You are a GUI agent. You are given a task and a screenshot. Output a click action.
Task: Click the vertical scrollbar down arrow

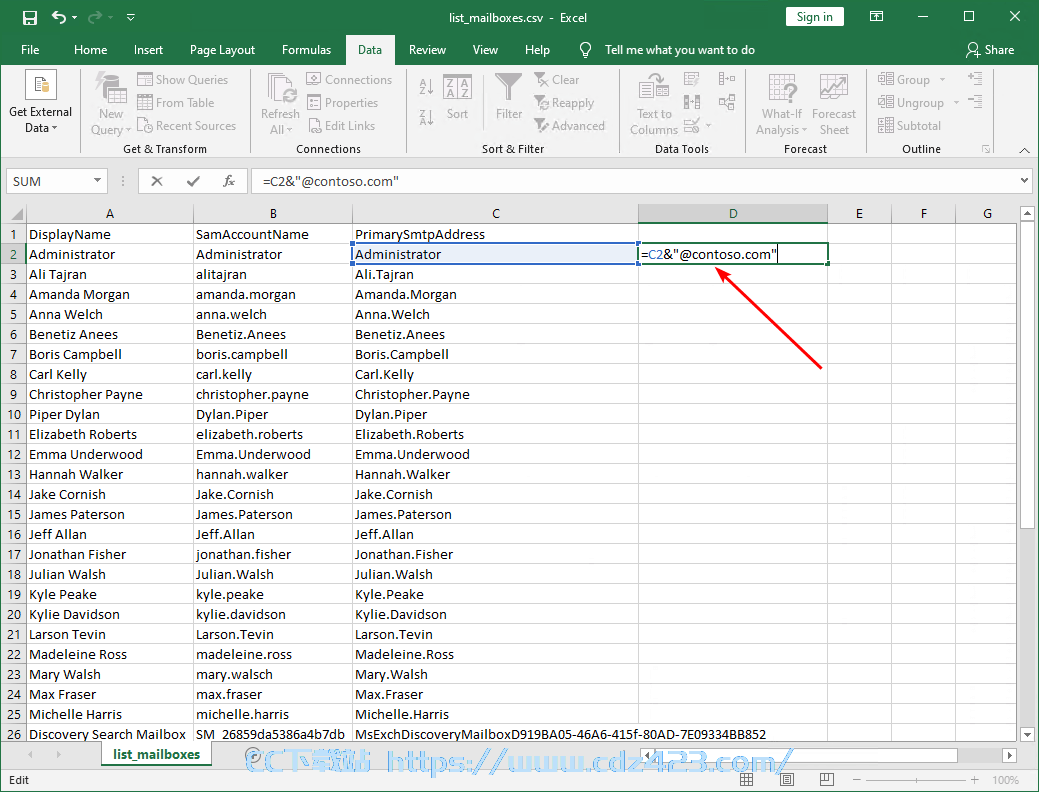pyautogui.click(x=1027, y=734)
